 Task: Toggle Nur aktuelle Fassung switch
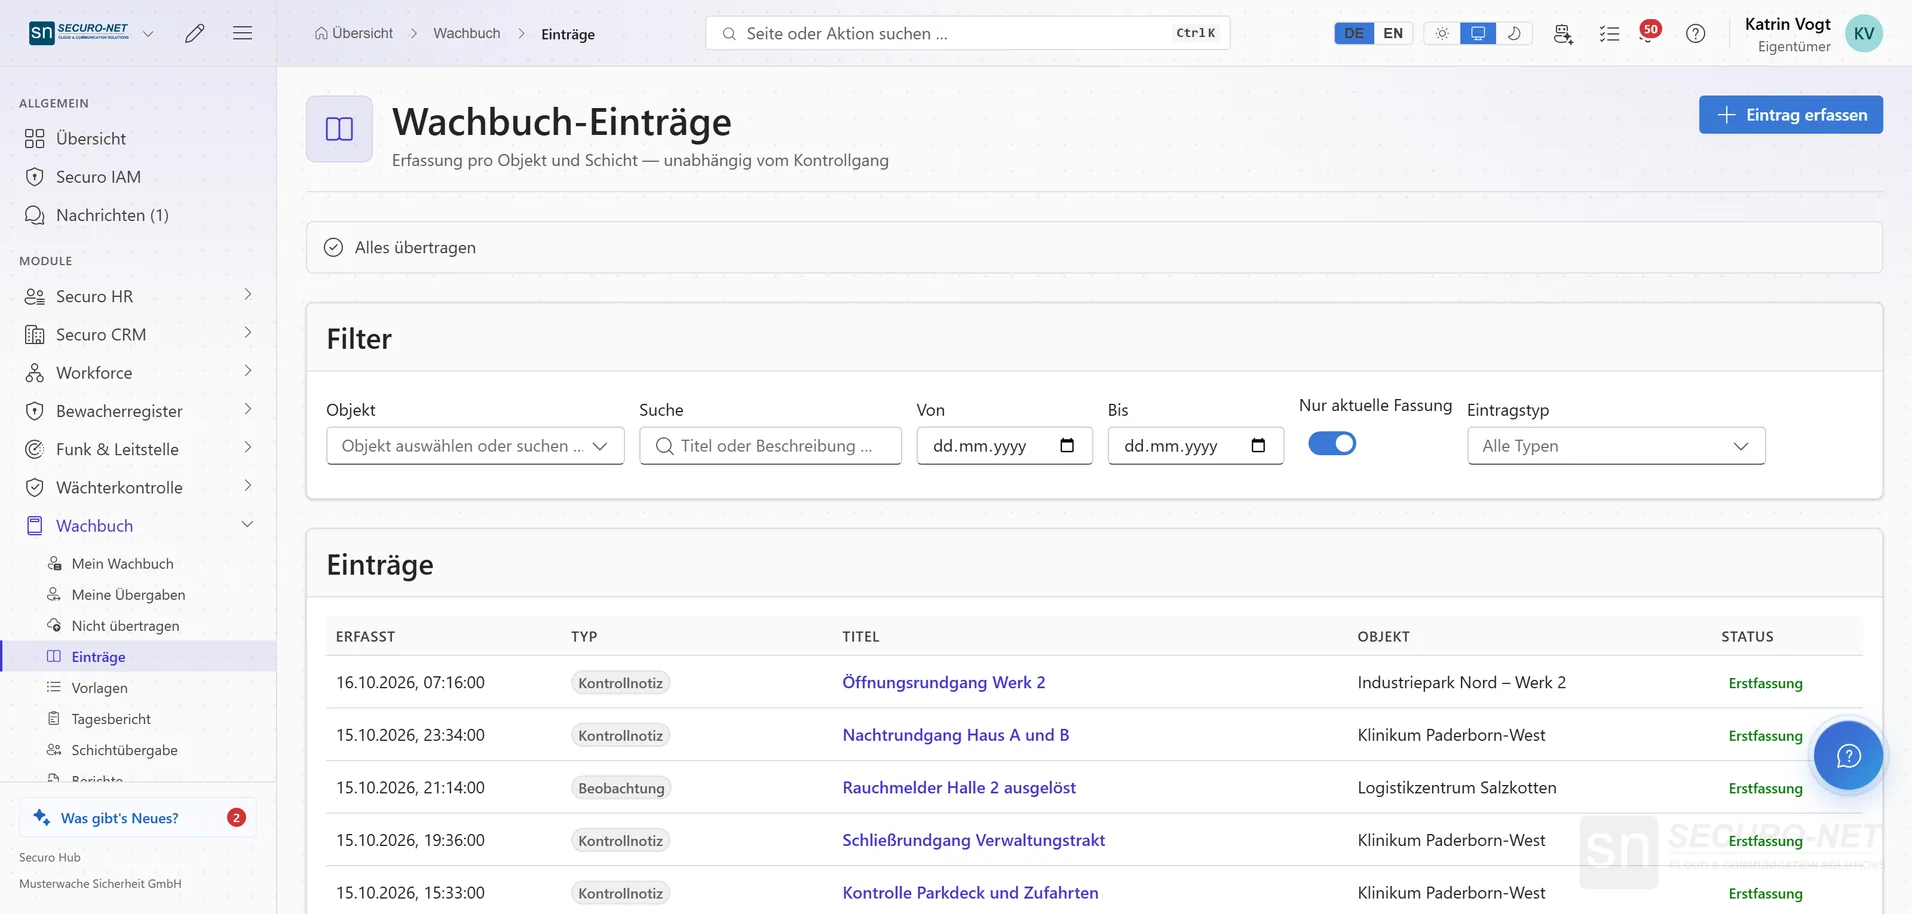point(1332,443)
